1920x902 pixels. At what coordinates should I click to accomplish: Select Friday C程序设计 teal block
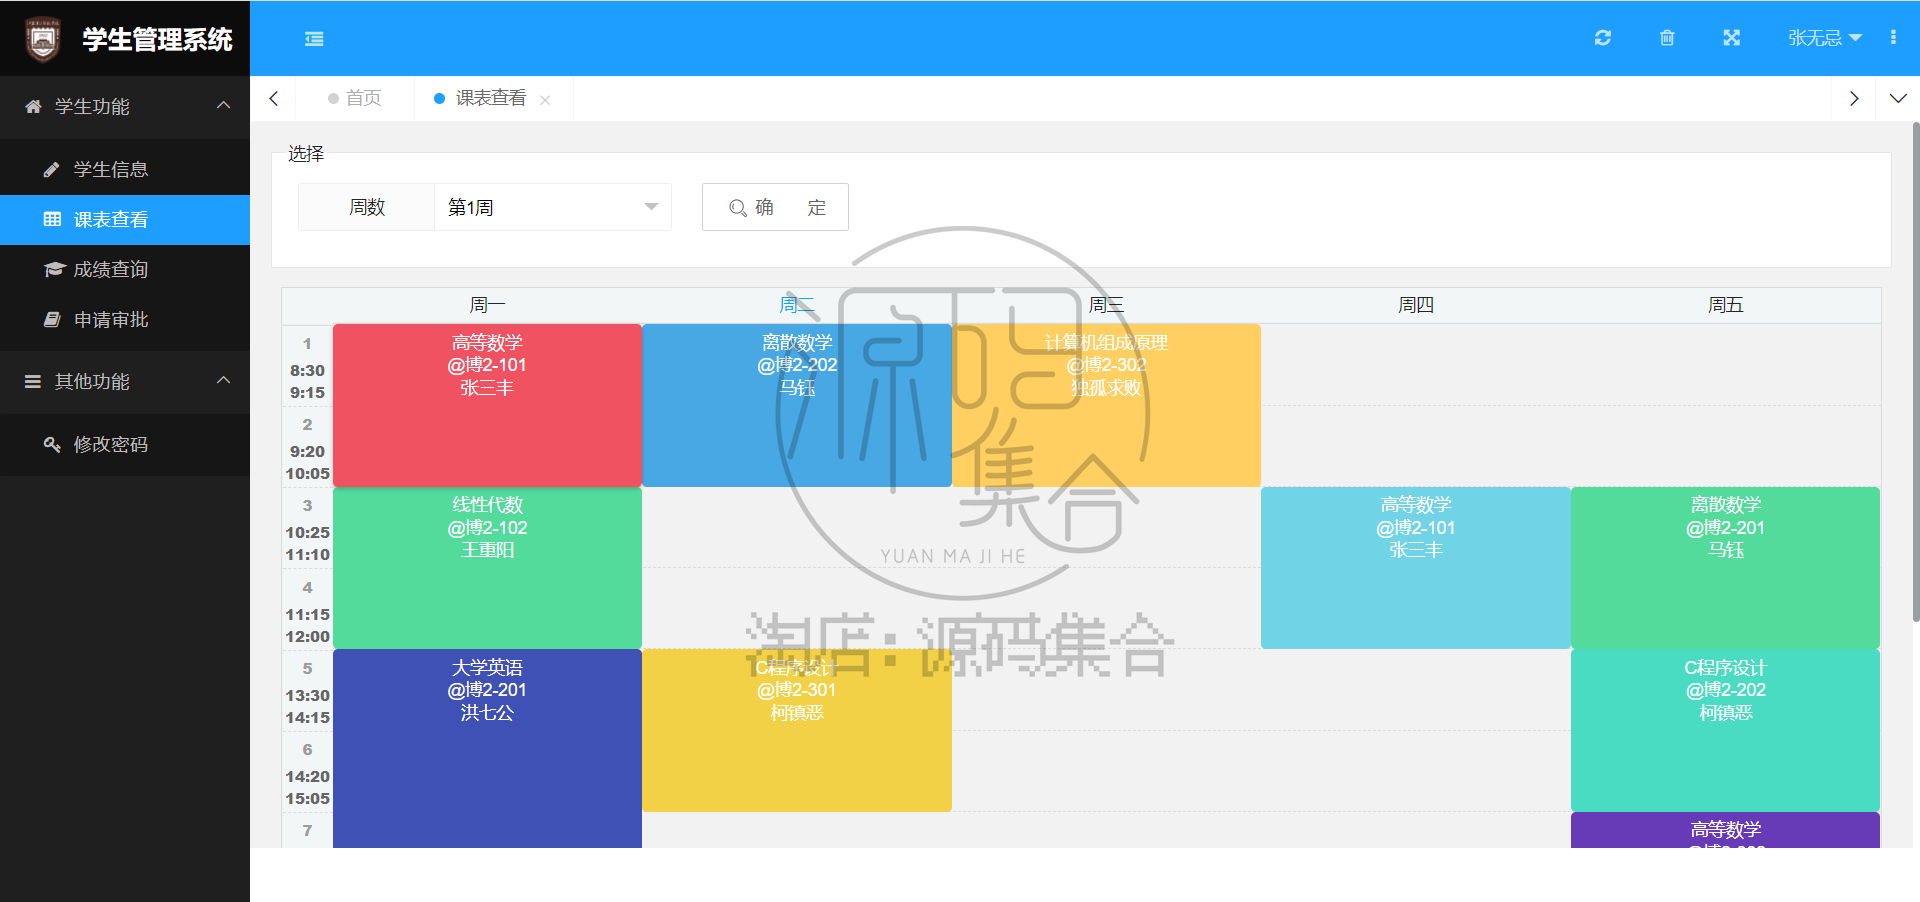(x=1725, y=730)
